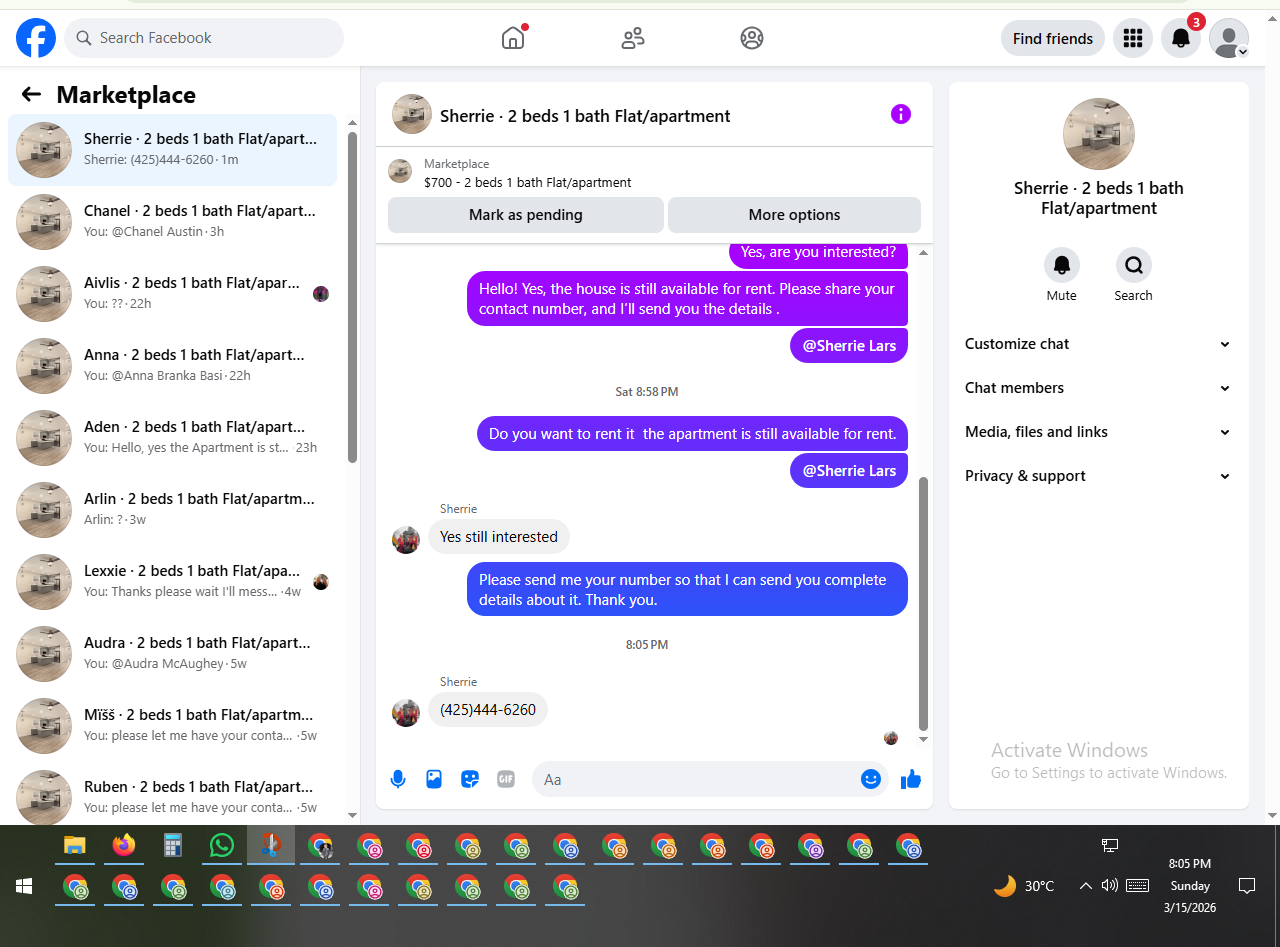Click the "Yes still interested" message
The height and width of the screenshot is (947, 1280).
(x=499, y=537)
